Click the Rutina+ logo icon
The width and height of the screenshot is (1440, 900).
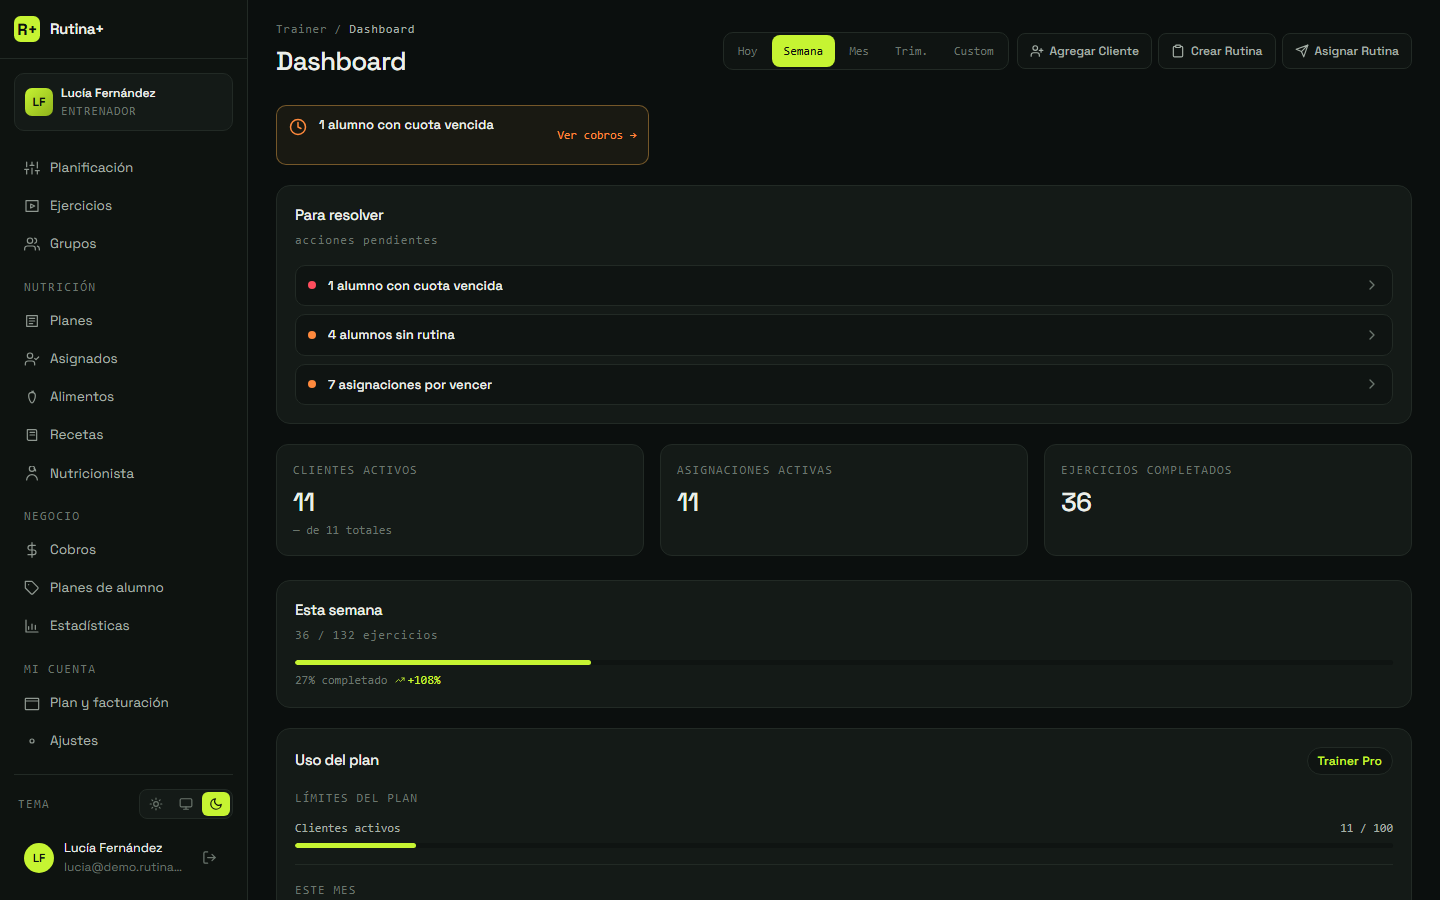pyautogui.click(x=27, y=29)
